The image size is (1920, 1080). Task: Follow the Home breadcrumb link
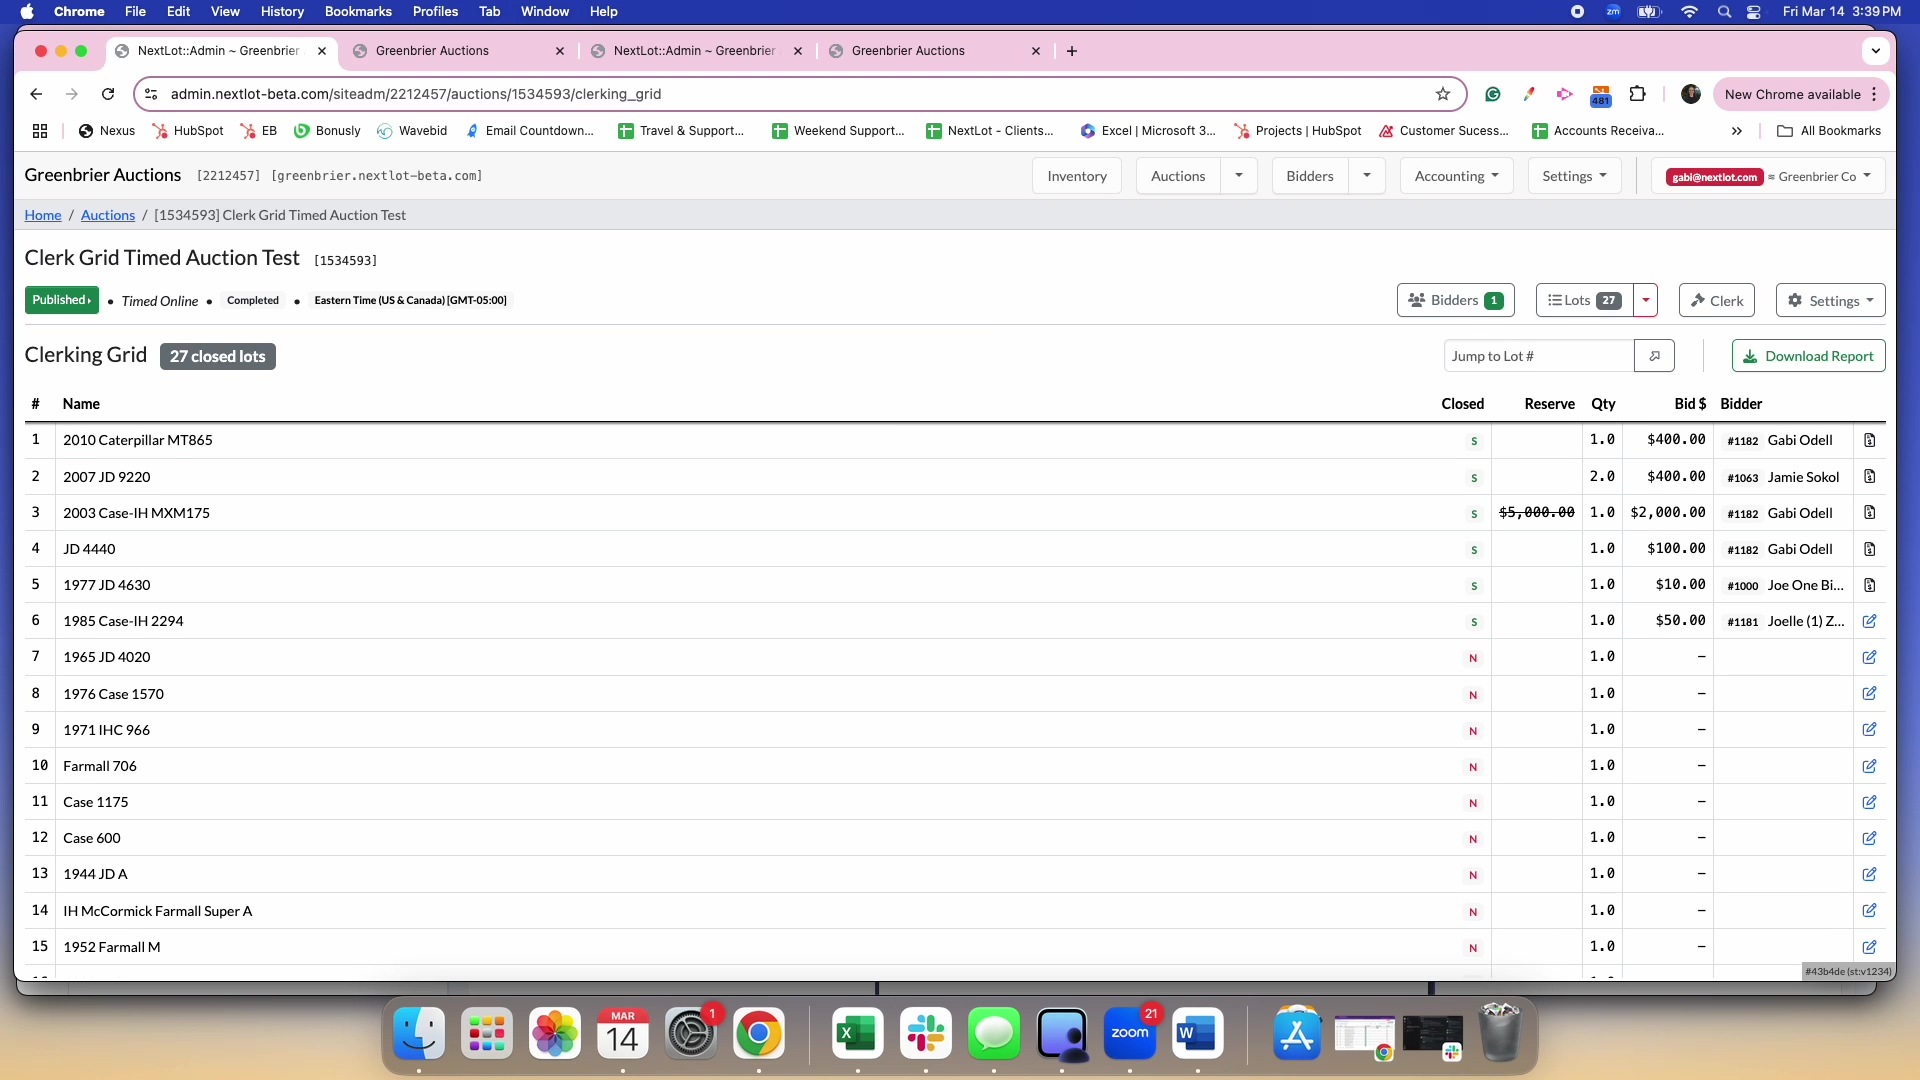(x=42, y=214)
